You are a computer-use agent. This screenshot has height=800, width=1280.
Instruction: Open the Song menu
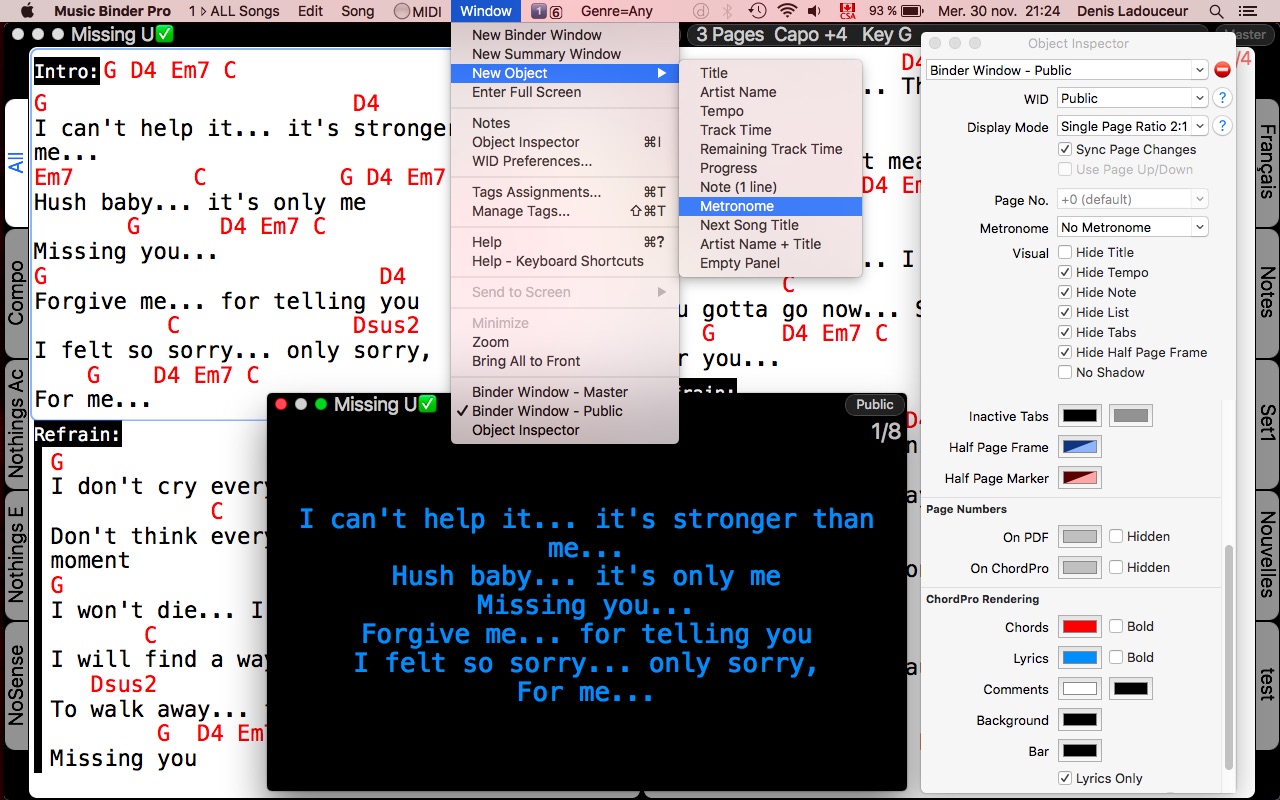point(358,11)
